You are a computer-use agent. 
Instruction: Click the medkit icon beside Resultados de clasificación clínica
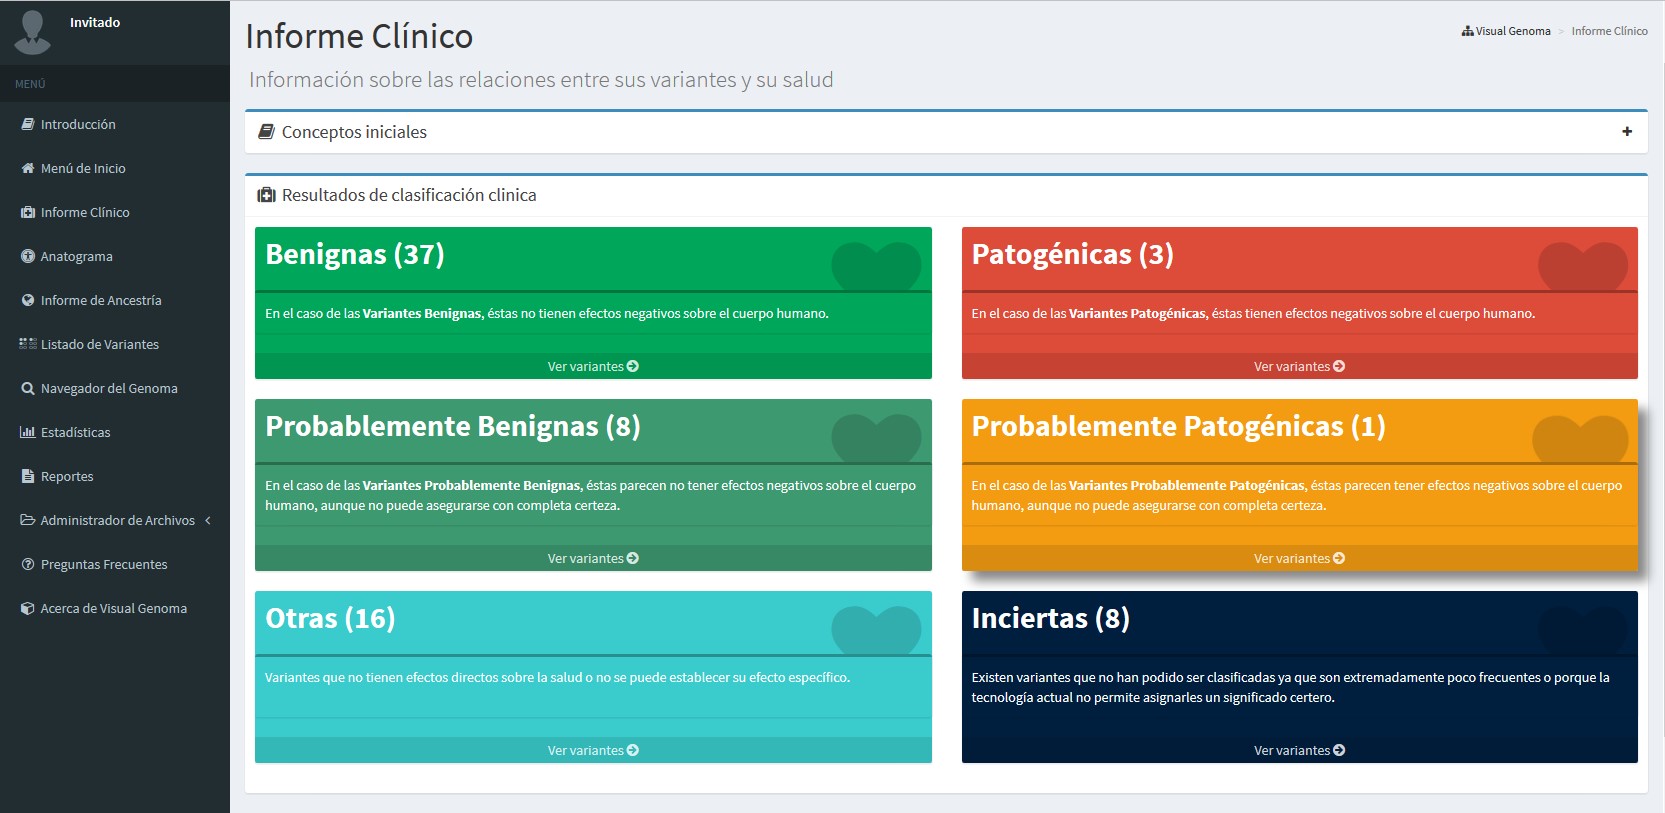266,195
